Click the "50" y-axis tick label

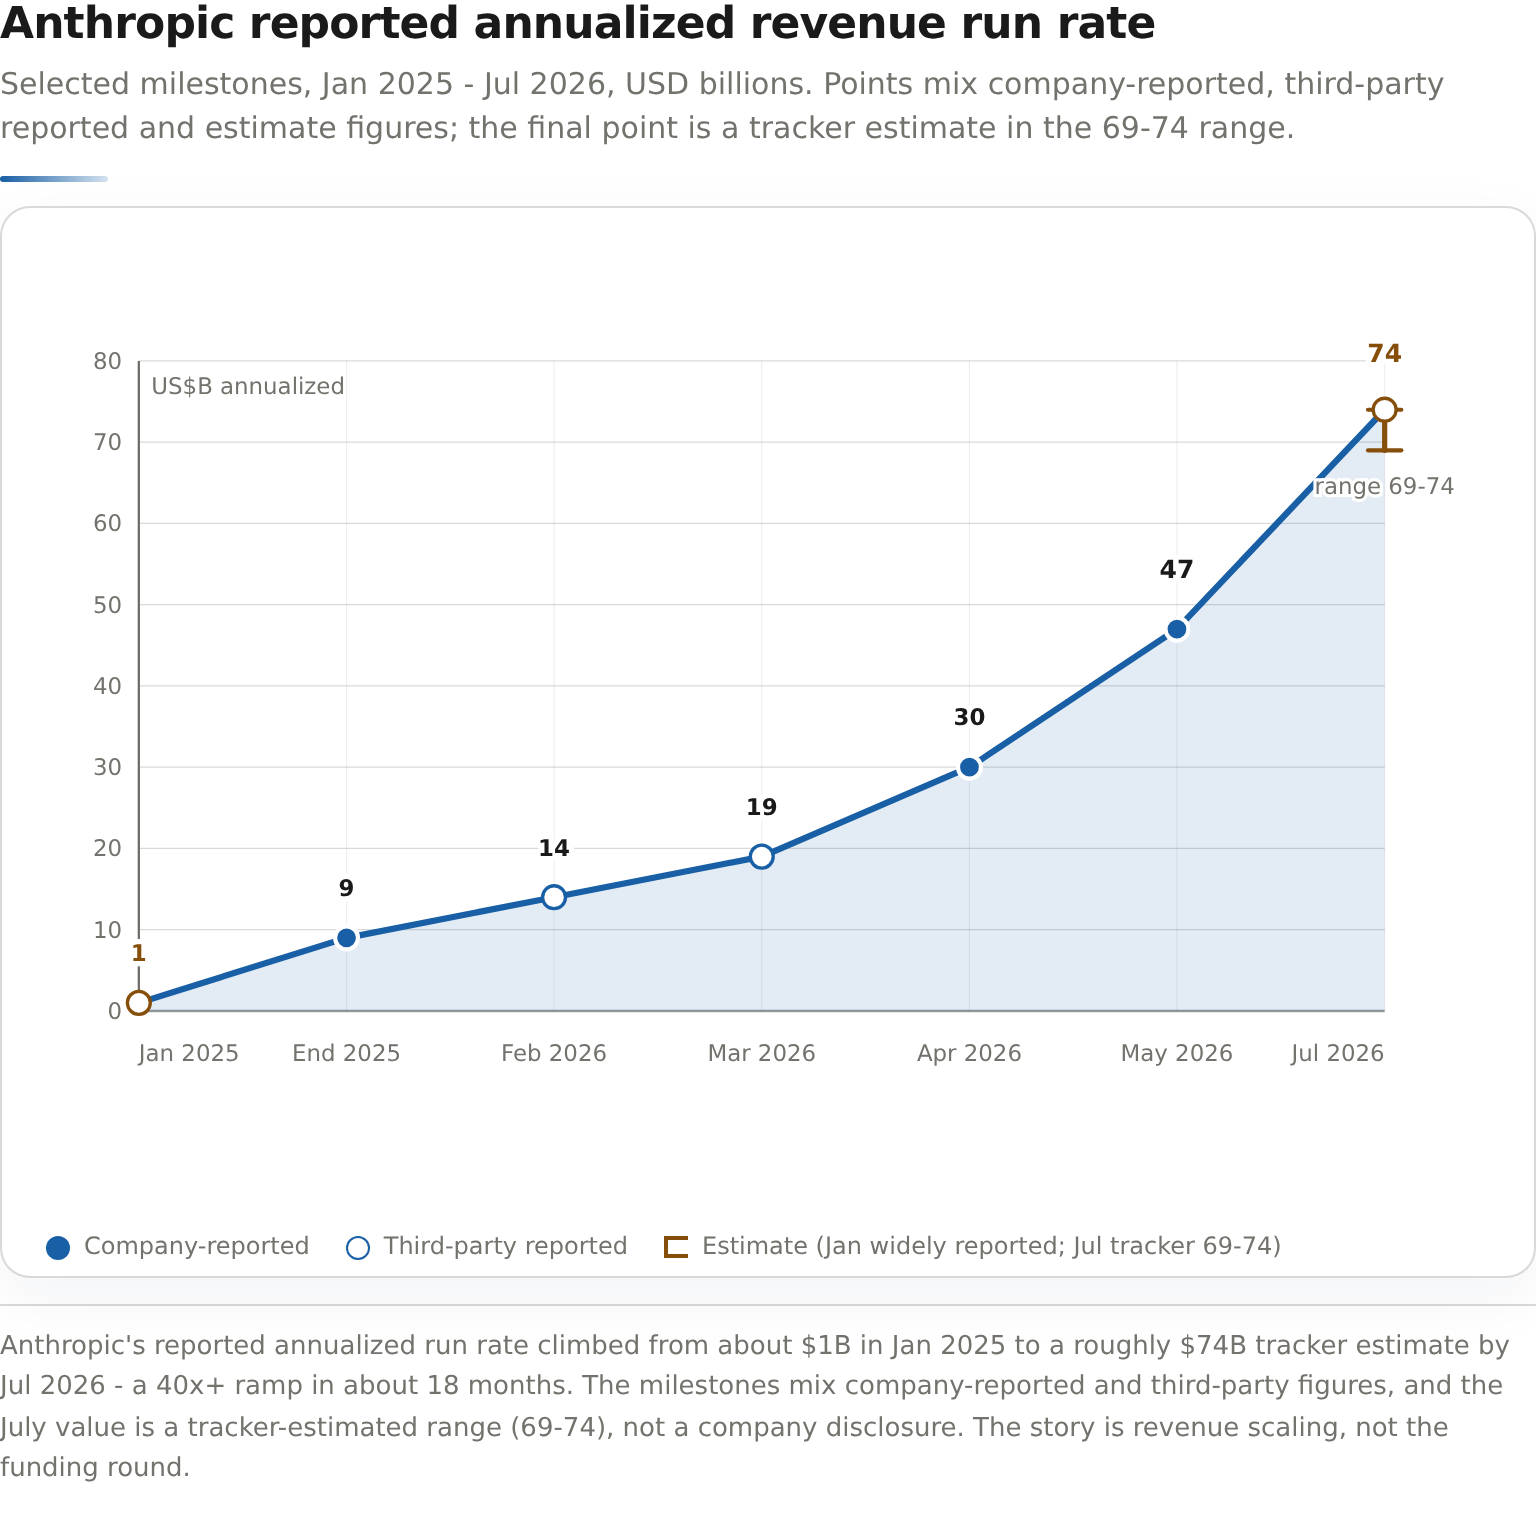(x=108, y=605)
